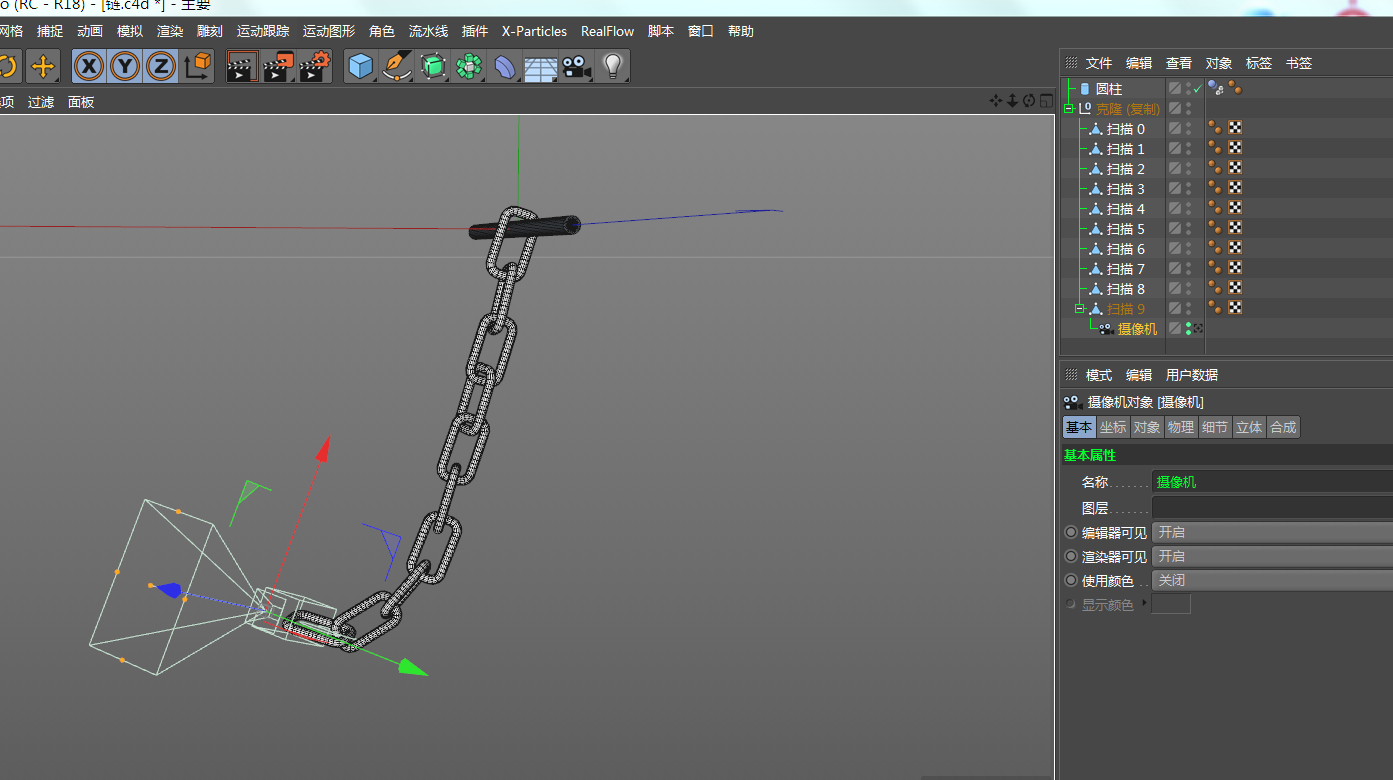Viewport: 1393px width, 780px height.
Task: Open the floor/environment grid icon
Action: click(x=540, y=67)
